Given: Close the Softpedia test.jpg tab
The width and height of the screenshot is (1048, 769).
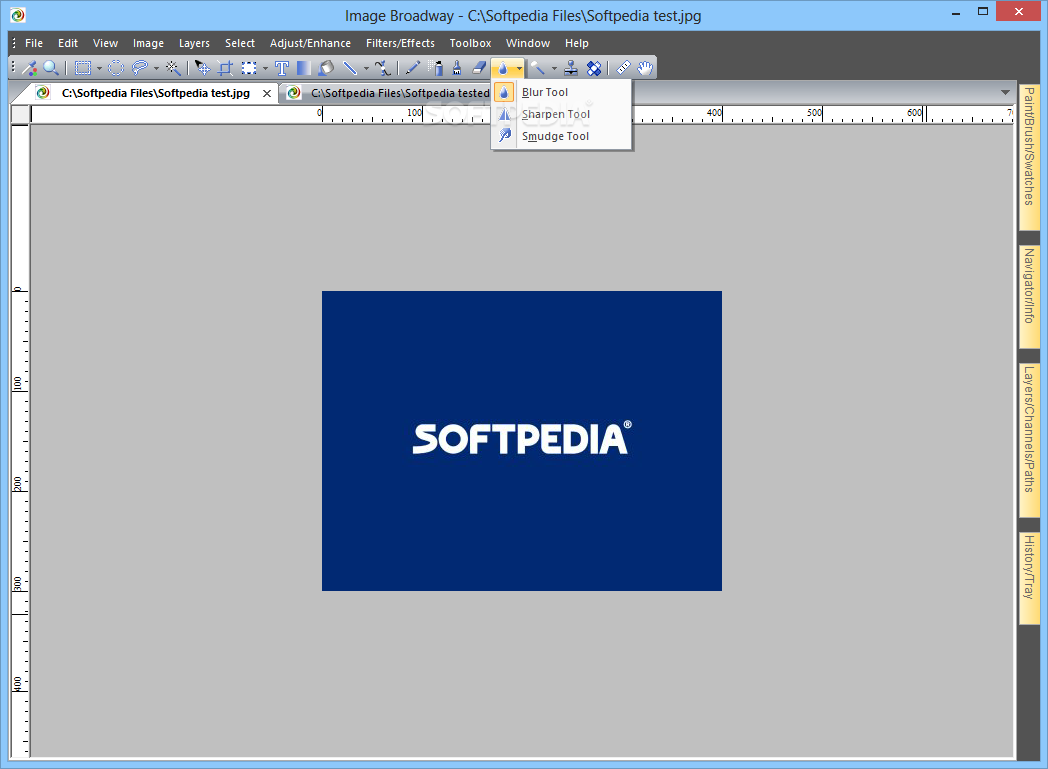Looking at the screenshot, I should coord(267,94).
